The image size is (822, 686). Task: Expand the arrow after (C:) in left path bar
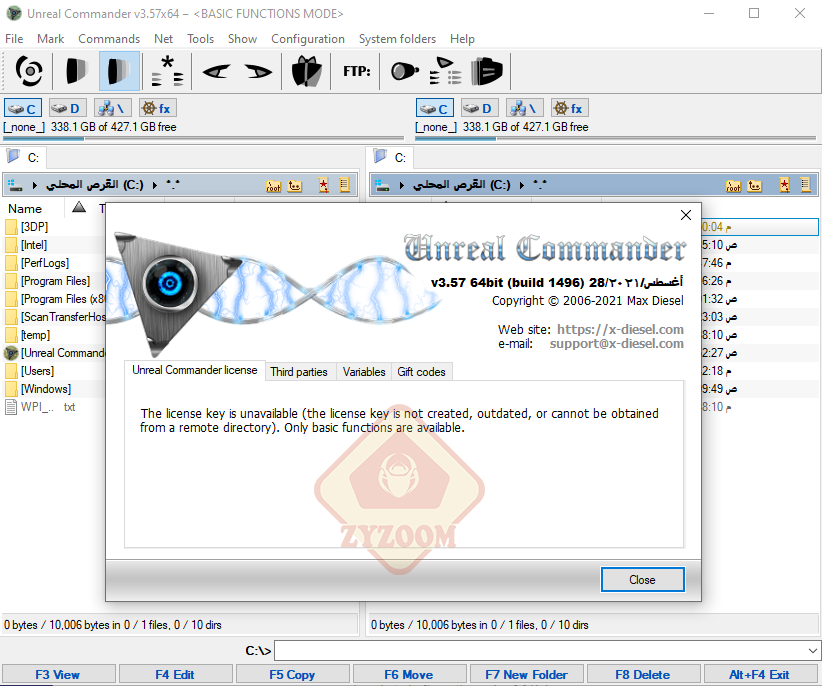155,185
